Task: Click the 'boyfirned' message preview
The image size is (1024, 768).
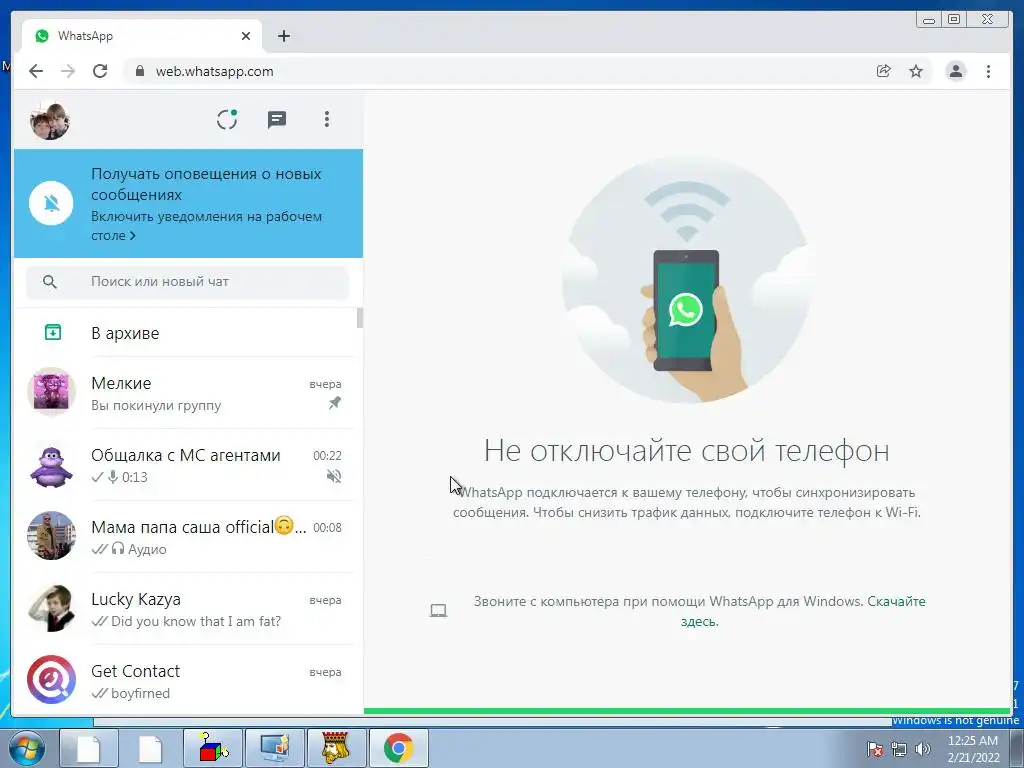Action: click(x=140, y=693)
